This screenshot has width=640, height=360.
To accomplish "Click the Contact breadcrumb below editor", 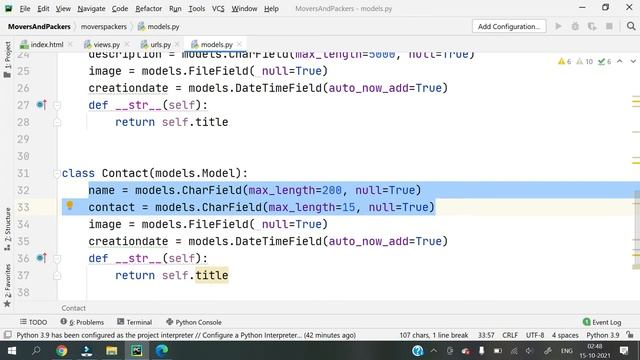I will 73,308.
